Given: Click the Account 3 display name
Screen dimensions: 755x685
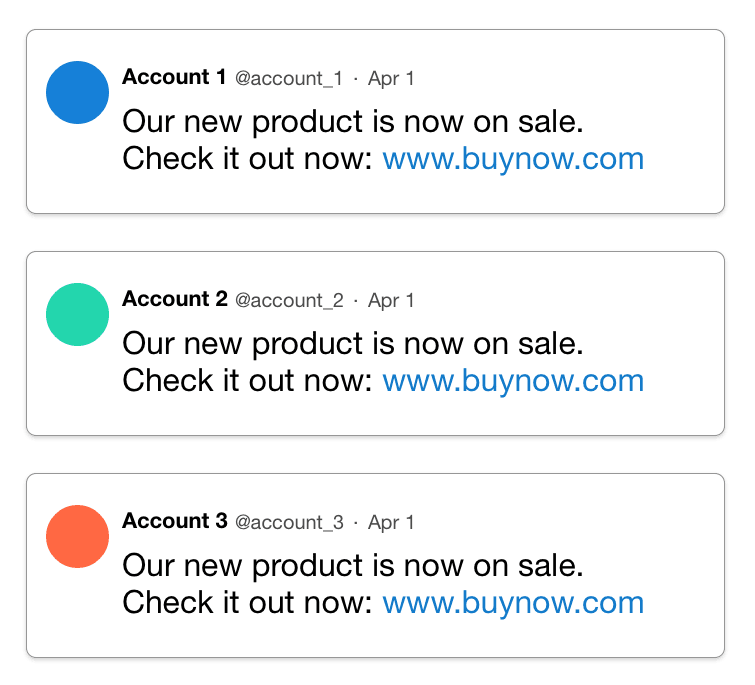Looking at the screenshot, I should pos(174,521).
